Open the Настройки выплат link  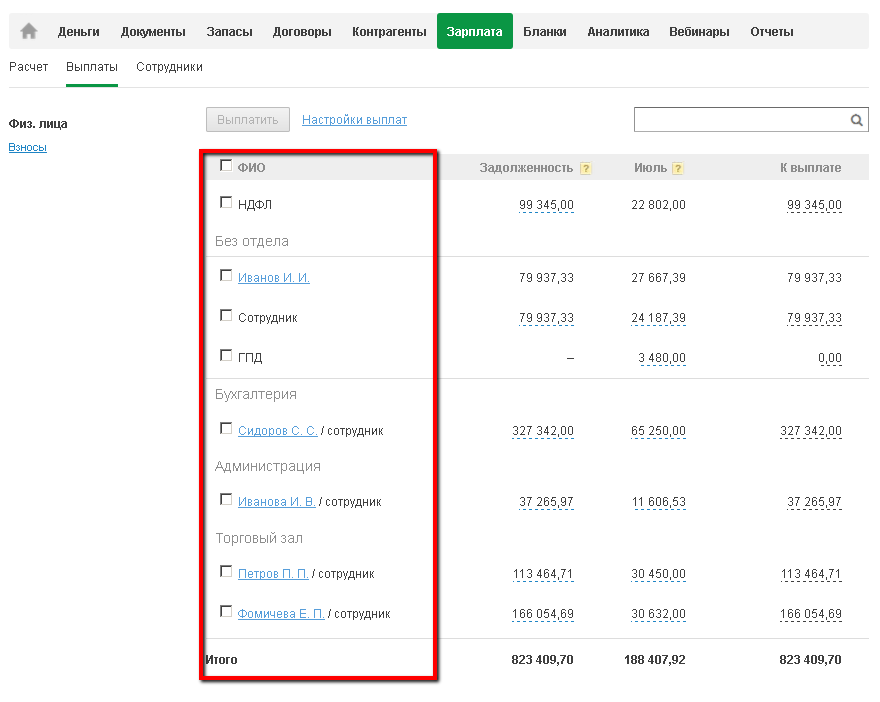coord(354,120)
